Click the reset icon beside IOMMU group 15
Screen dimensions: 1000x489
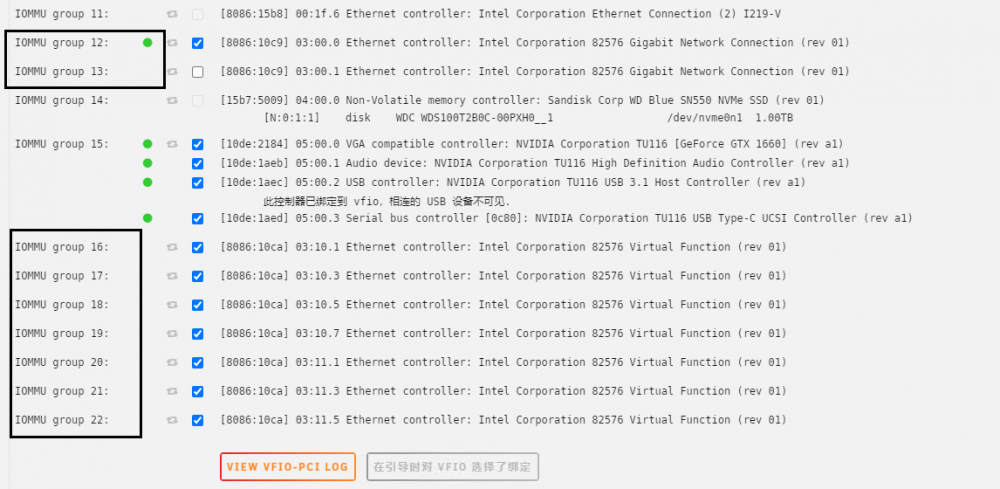coord(172,145)
